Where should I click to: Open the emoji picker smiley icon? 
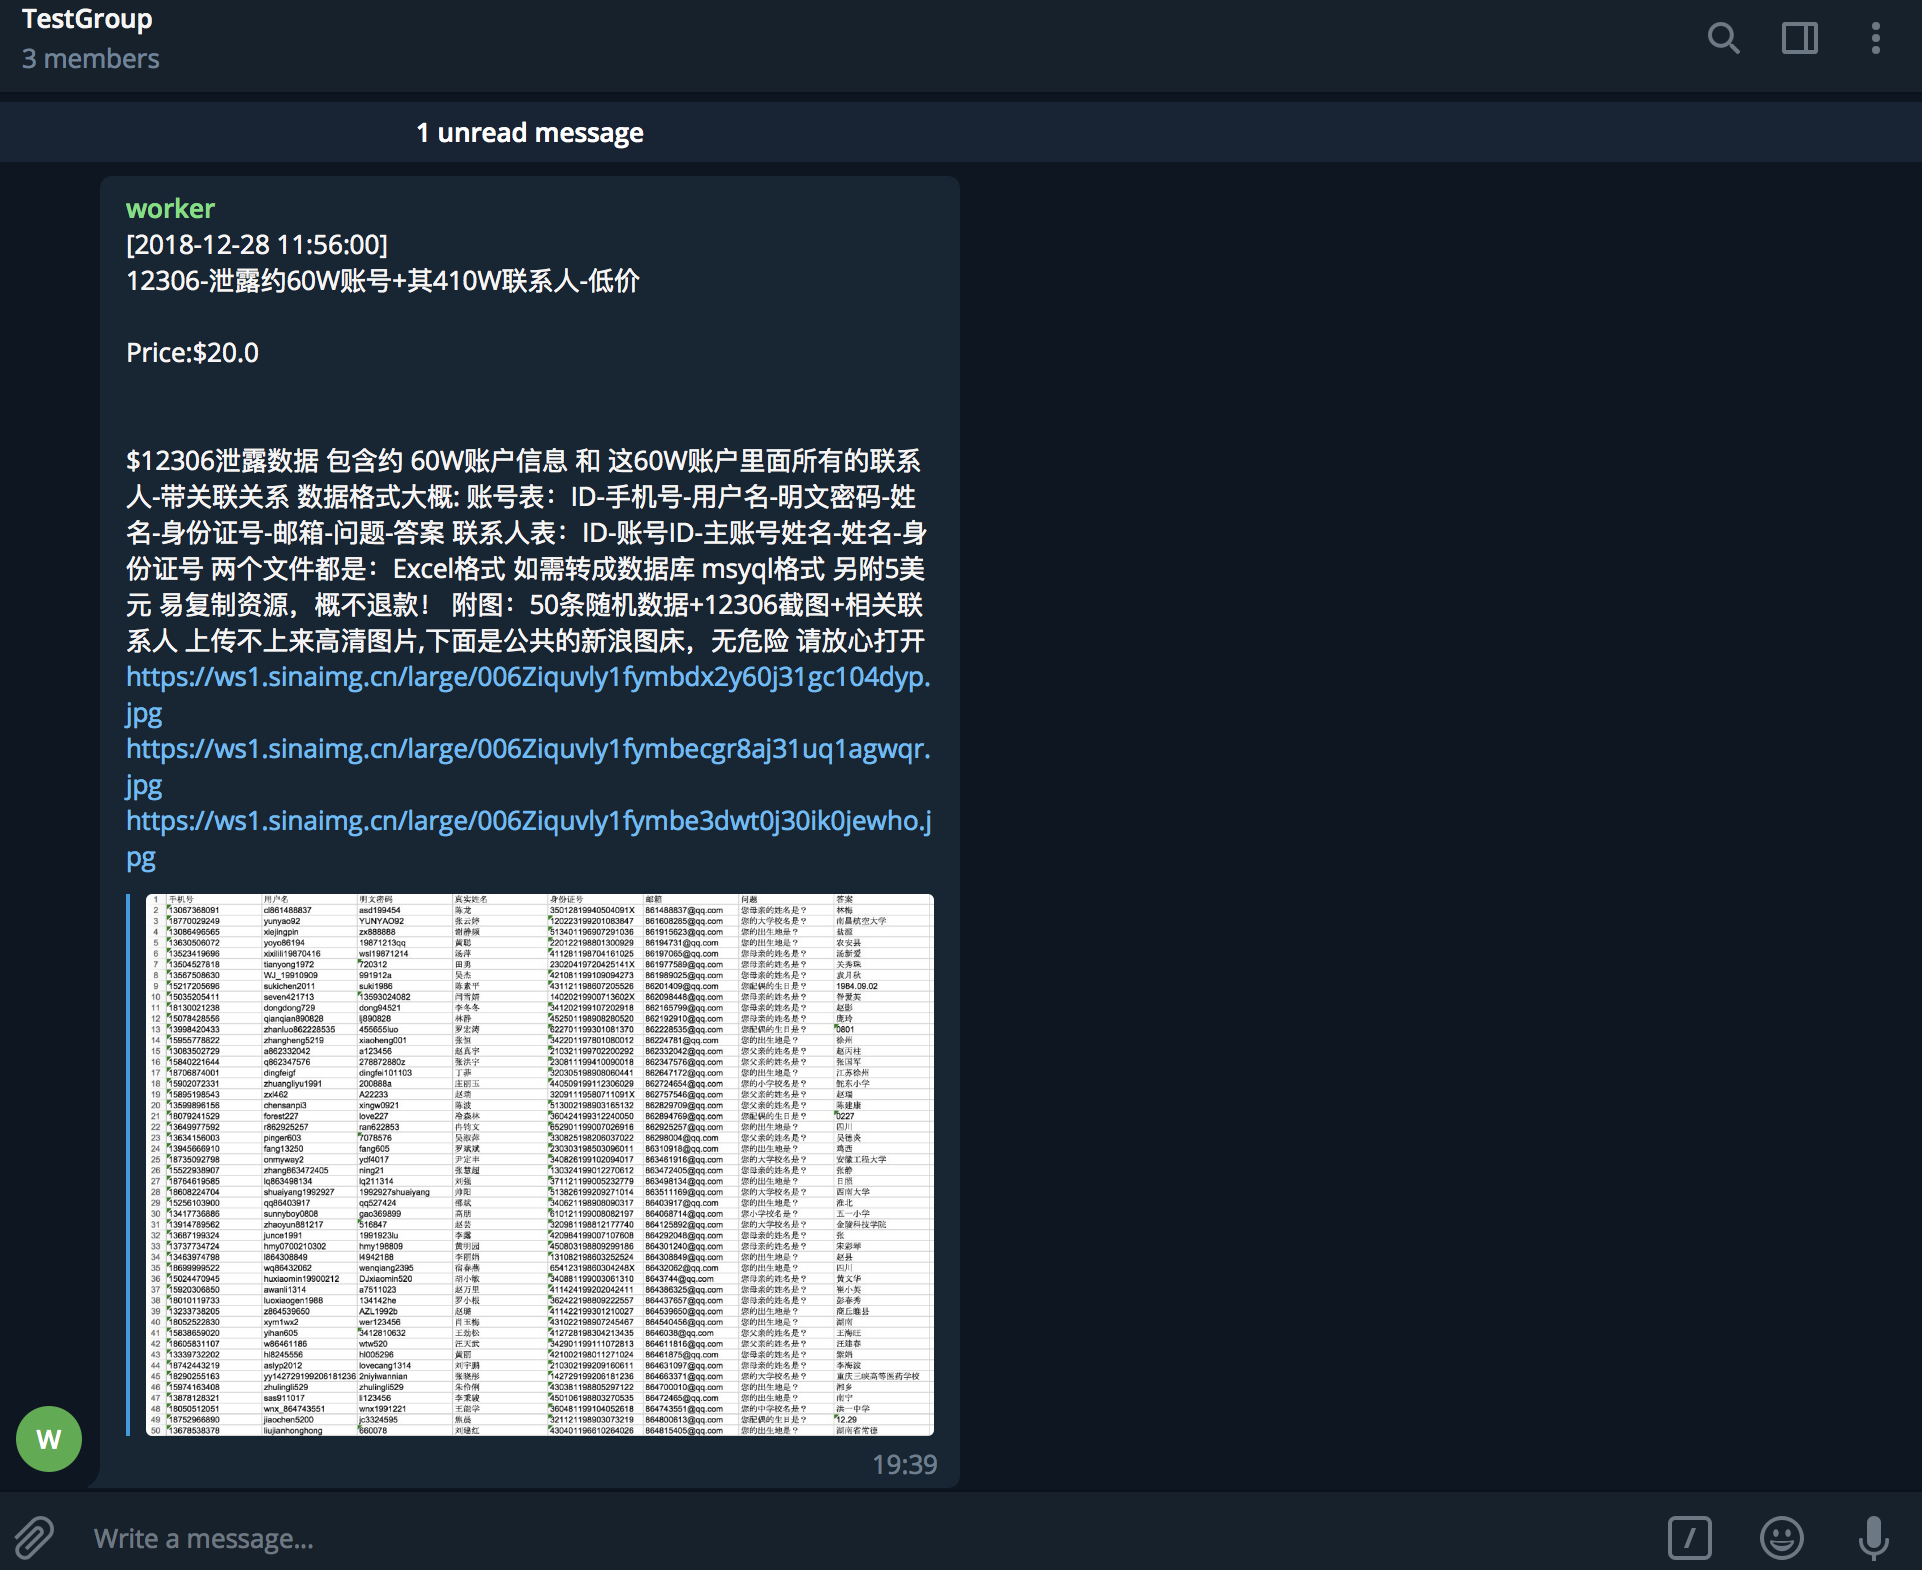click(1781, 1537)
